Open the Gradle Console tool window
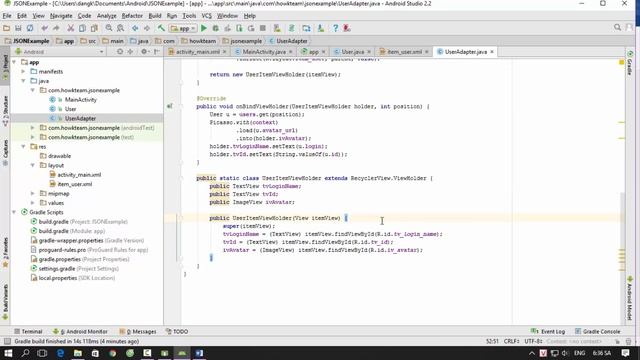 tap(598, 331)
